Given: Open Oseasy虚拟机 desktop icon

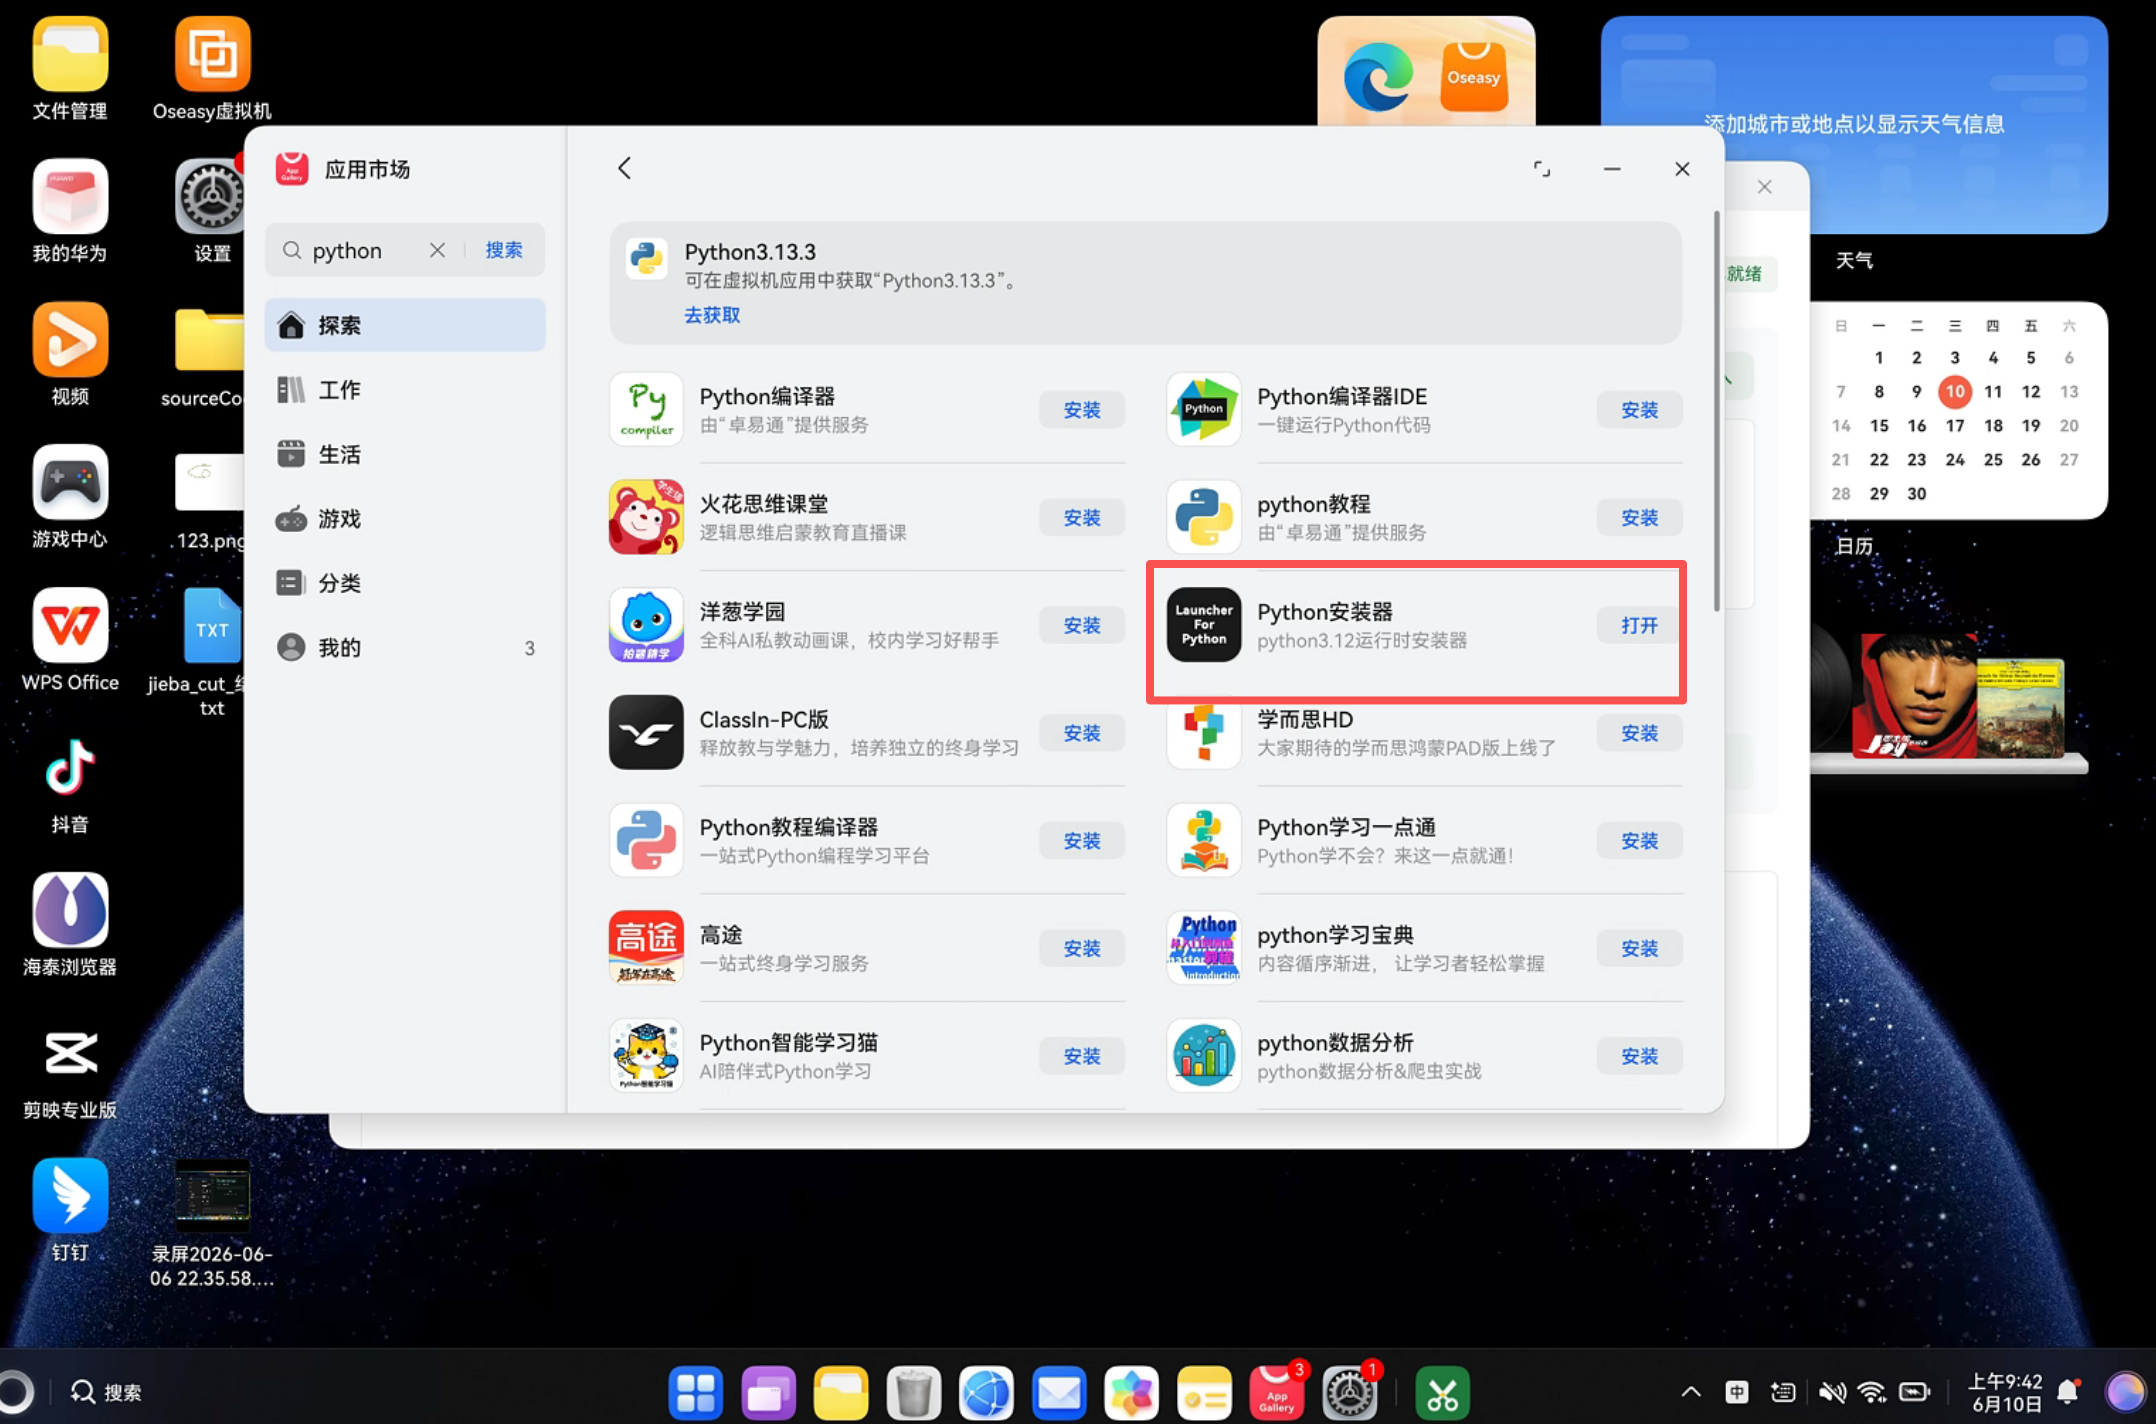Looking at the screenshot, I should coord(212,55).
